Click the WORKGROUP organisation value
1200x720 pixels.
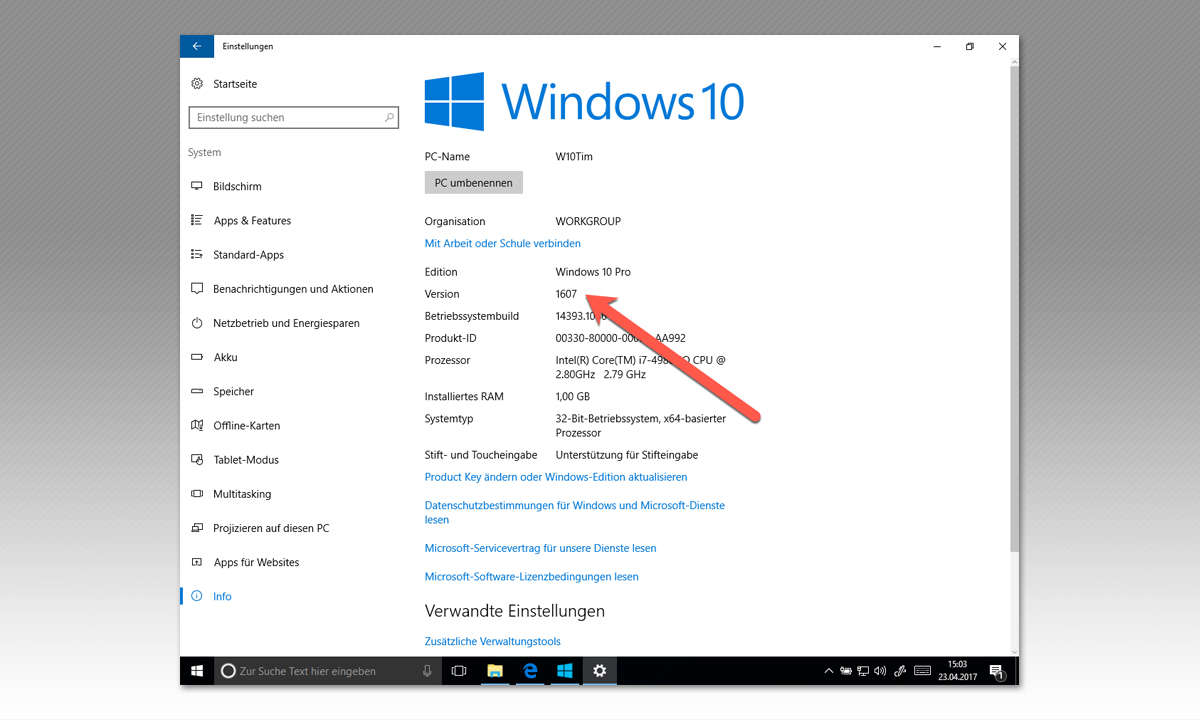[588, 221]
